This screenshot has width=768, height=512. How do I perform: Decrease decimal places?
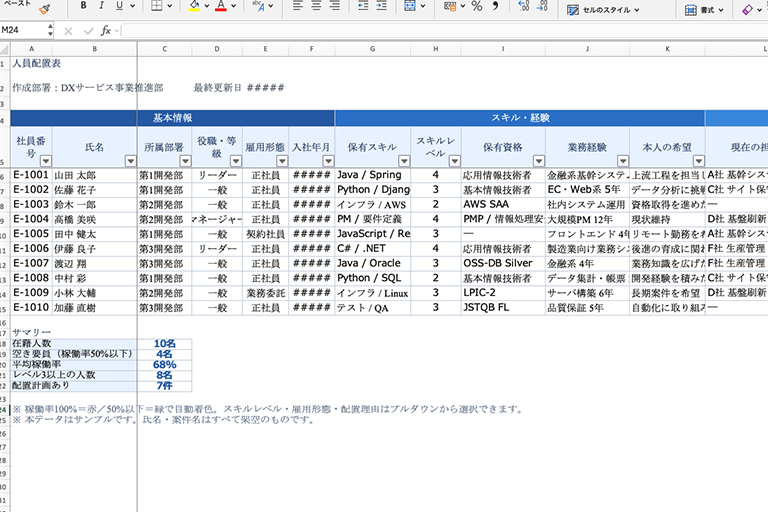[542, 6]
